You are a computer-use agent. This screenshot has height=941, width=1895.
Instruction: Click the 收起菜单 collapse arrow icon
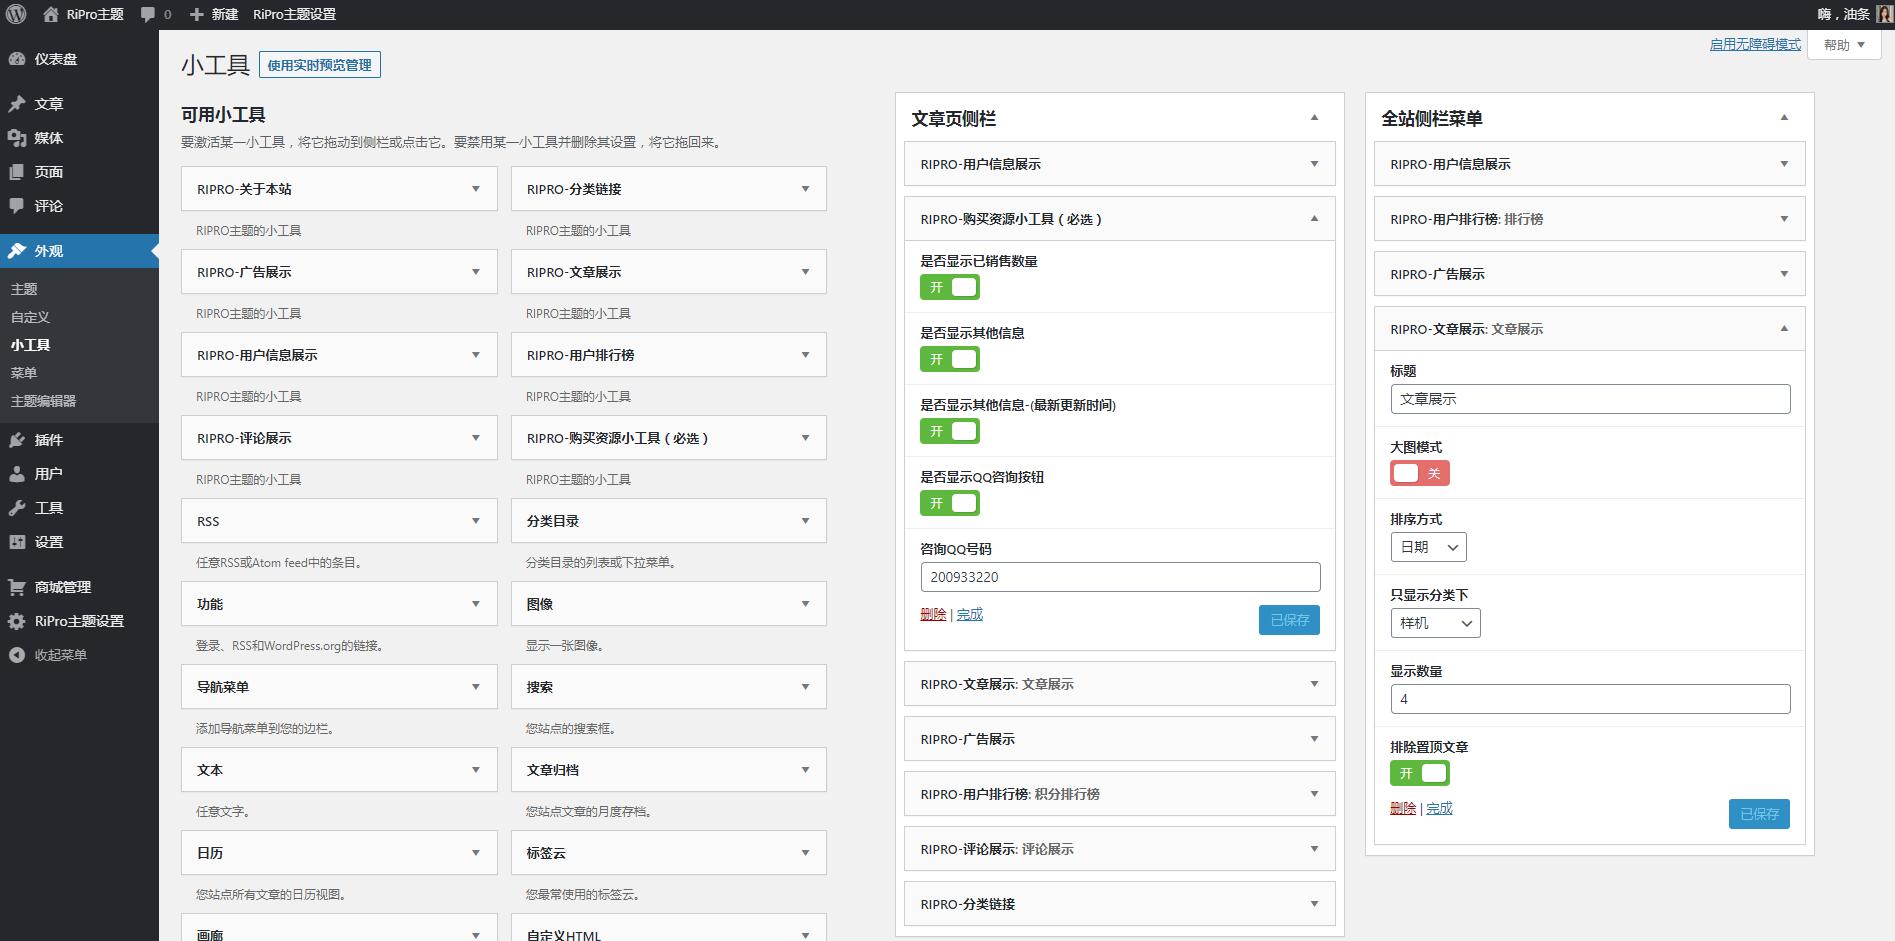[x=17, y=655]
